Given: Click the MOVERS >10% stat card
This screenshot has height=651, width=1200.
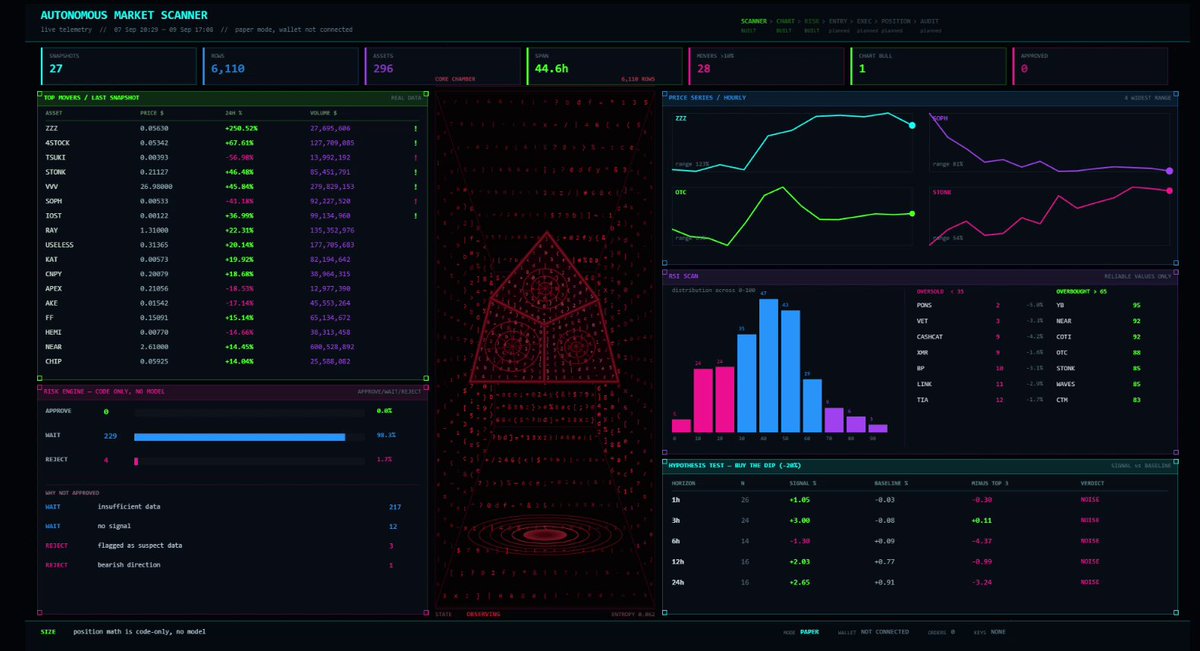Looking at the screenshot, I should 766,66.
